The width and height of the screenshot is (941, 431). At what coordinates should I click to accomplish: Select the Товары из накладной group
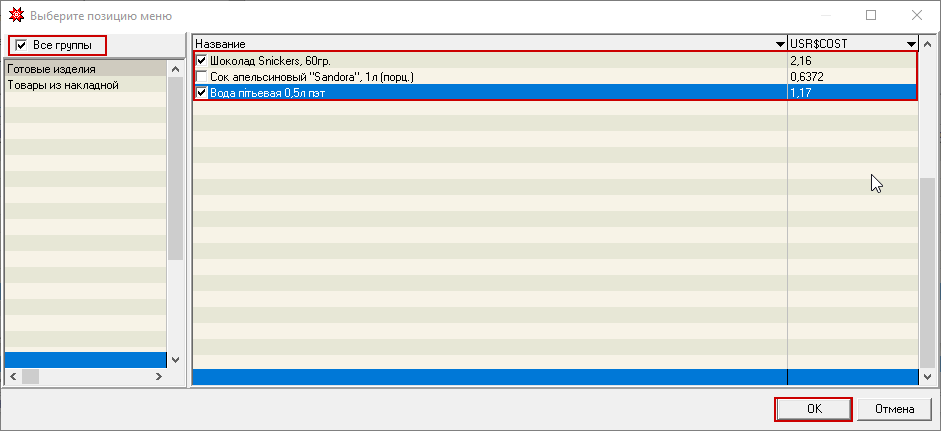[63, 85]
